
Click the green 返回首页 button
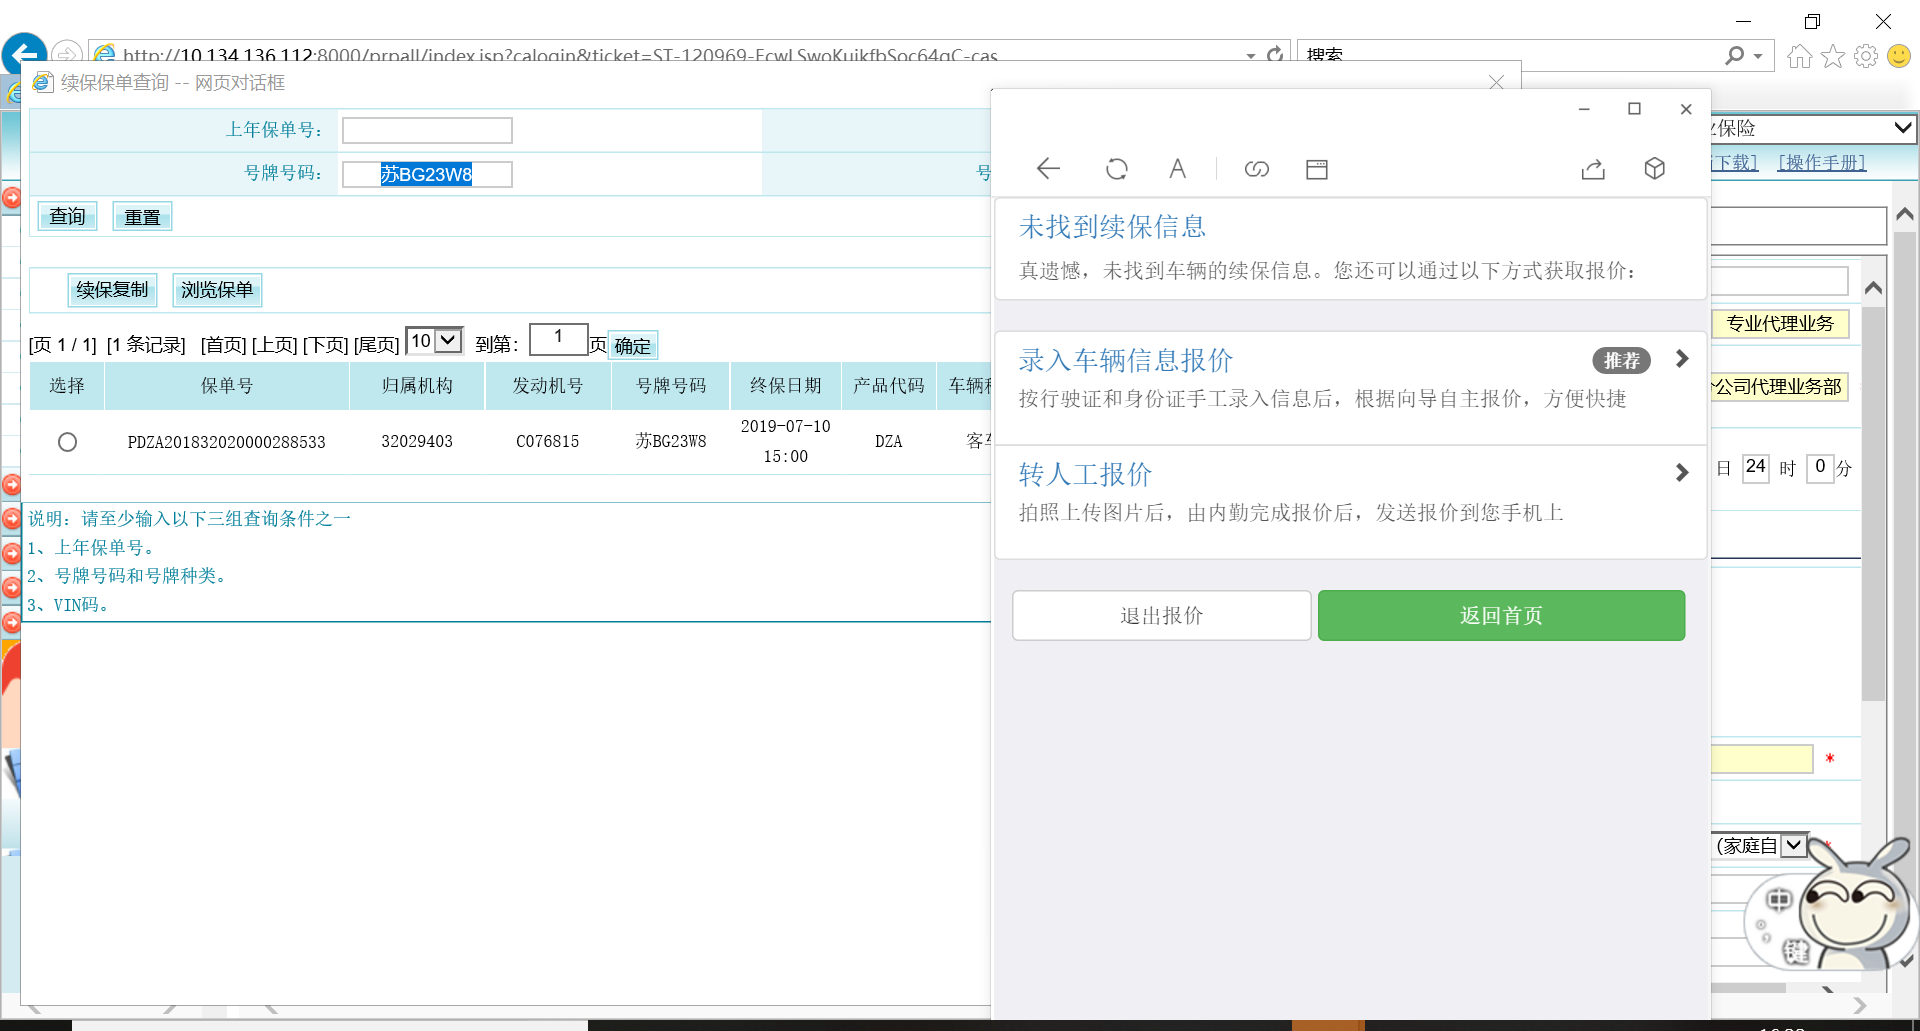coord(1500,615)
